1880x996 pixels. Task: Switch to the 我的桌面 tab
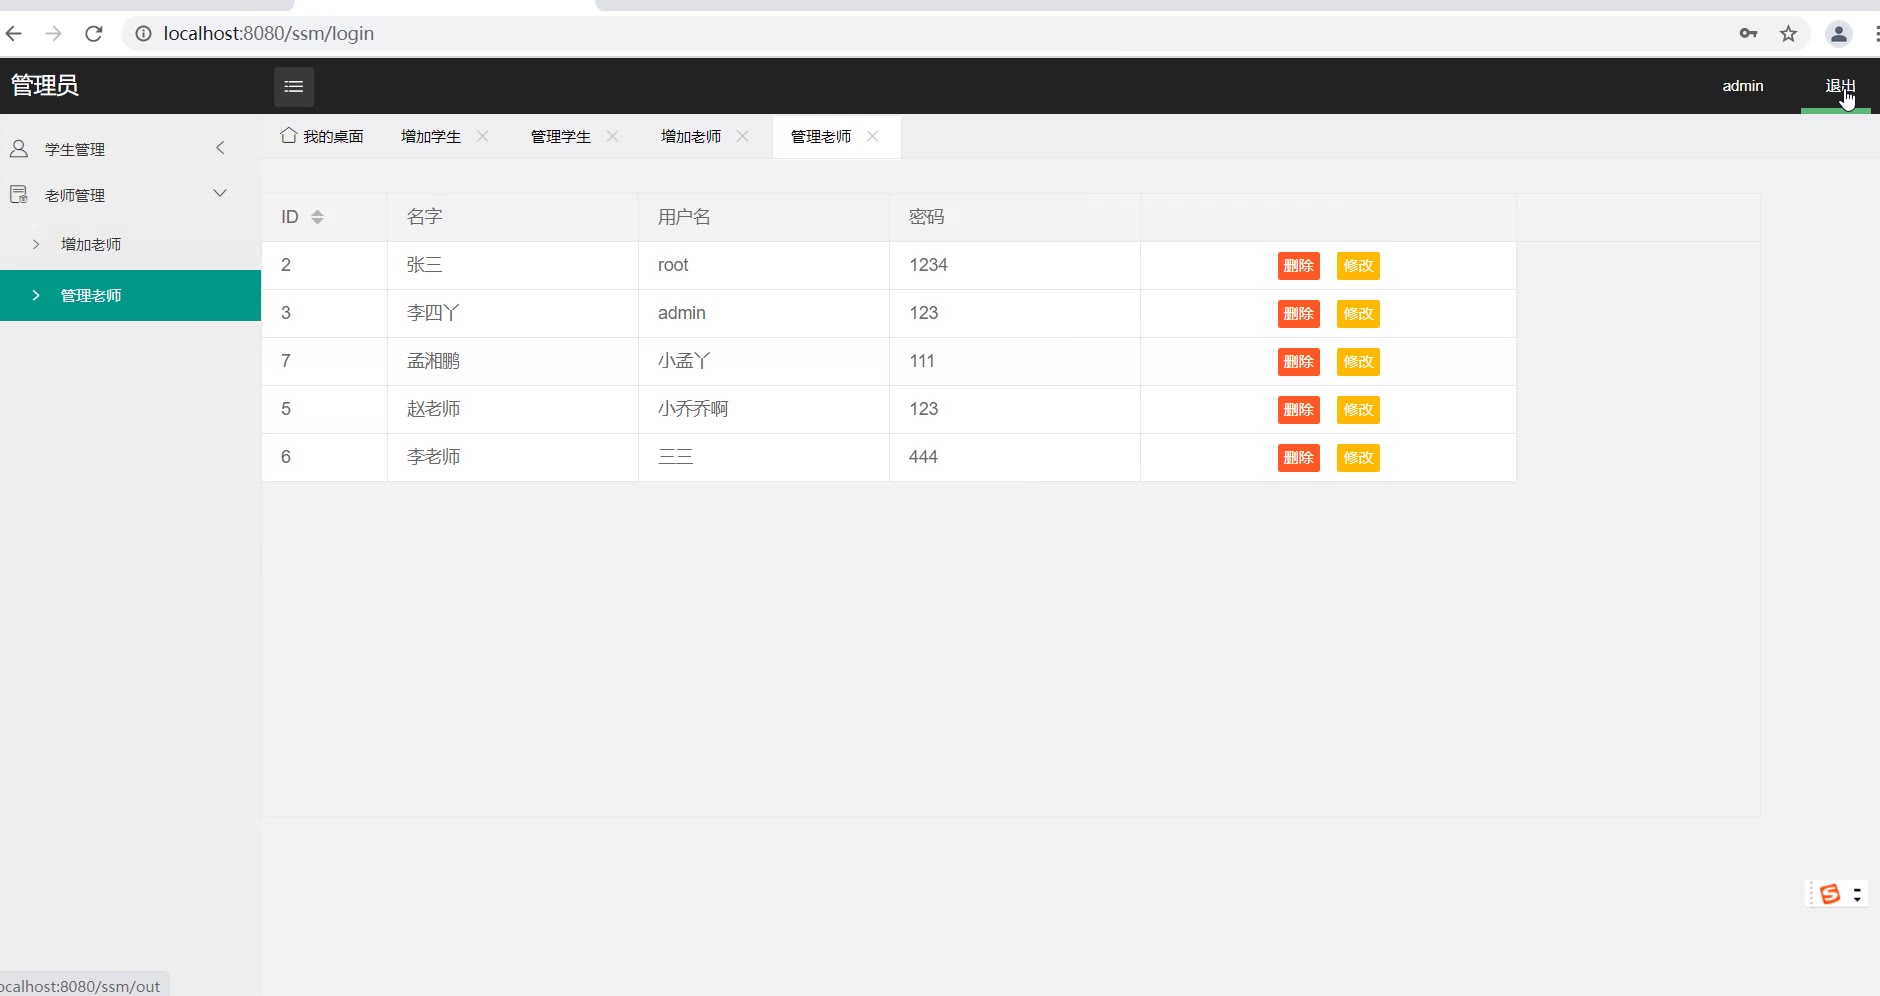(x=322, y=136)
